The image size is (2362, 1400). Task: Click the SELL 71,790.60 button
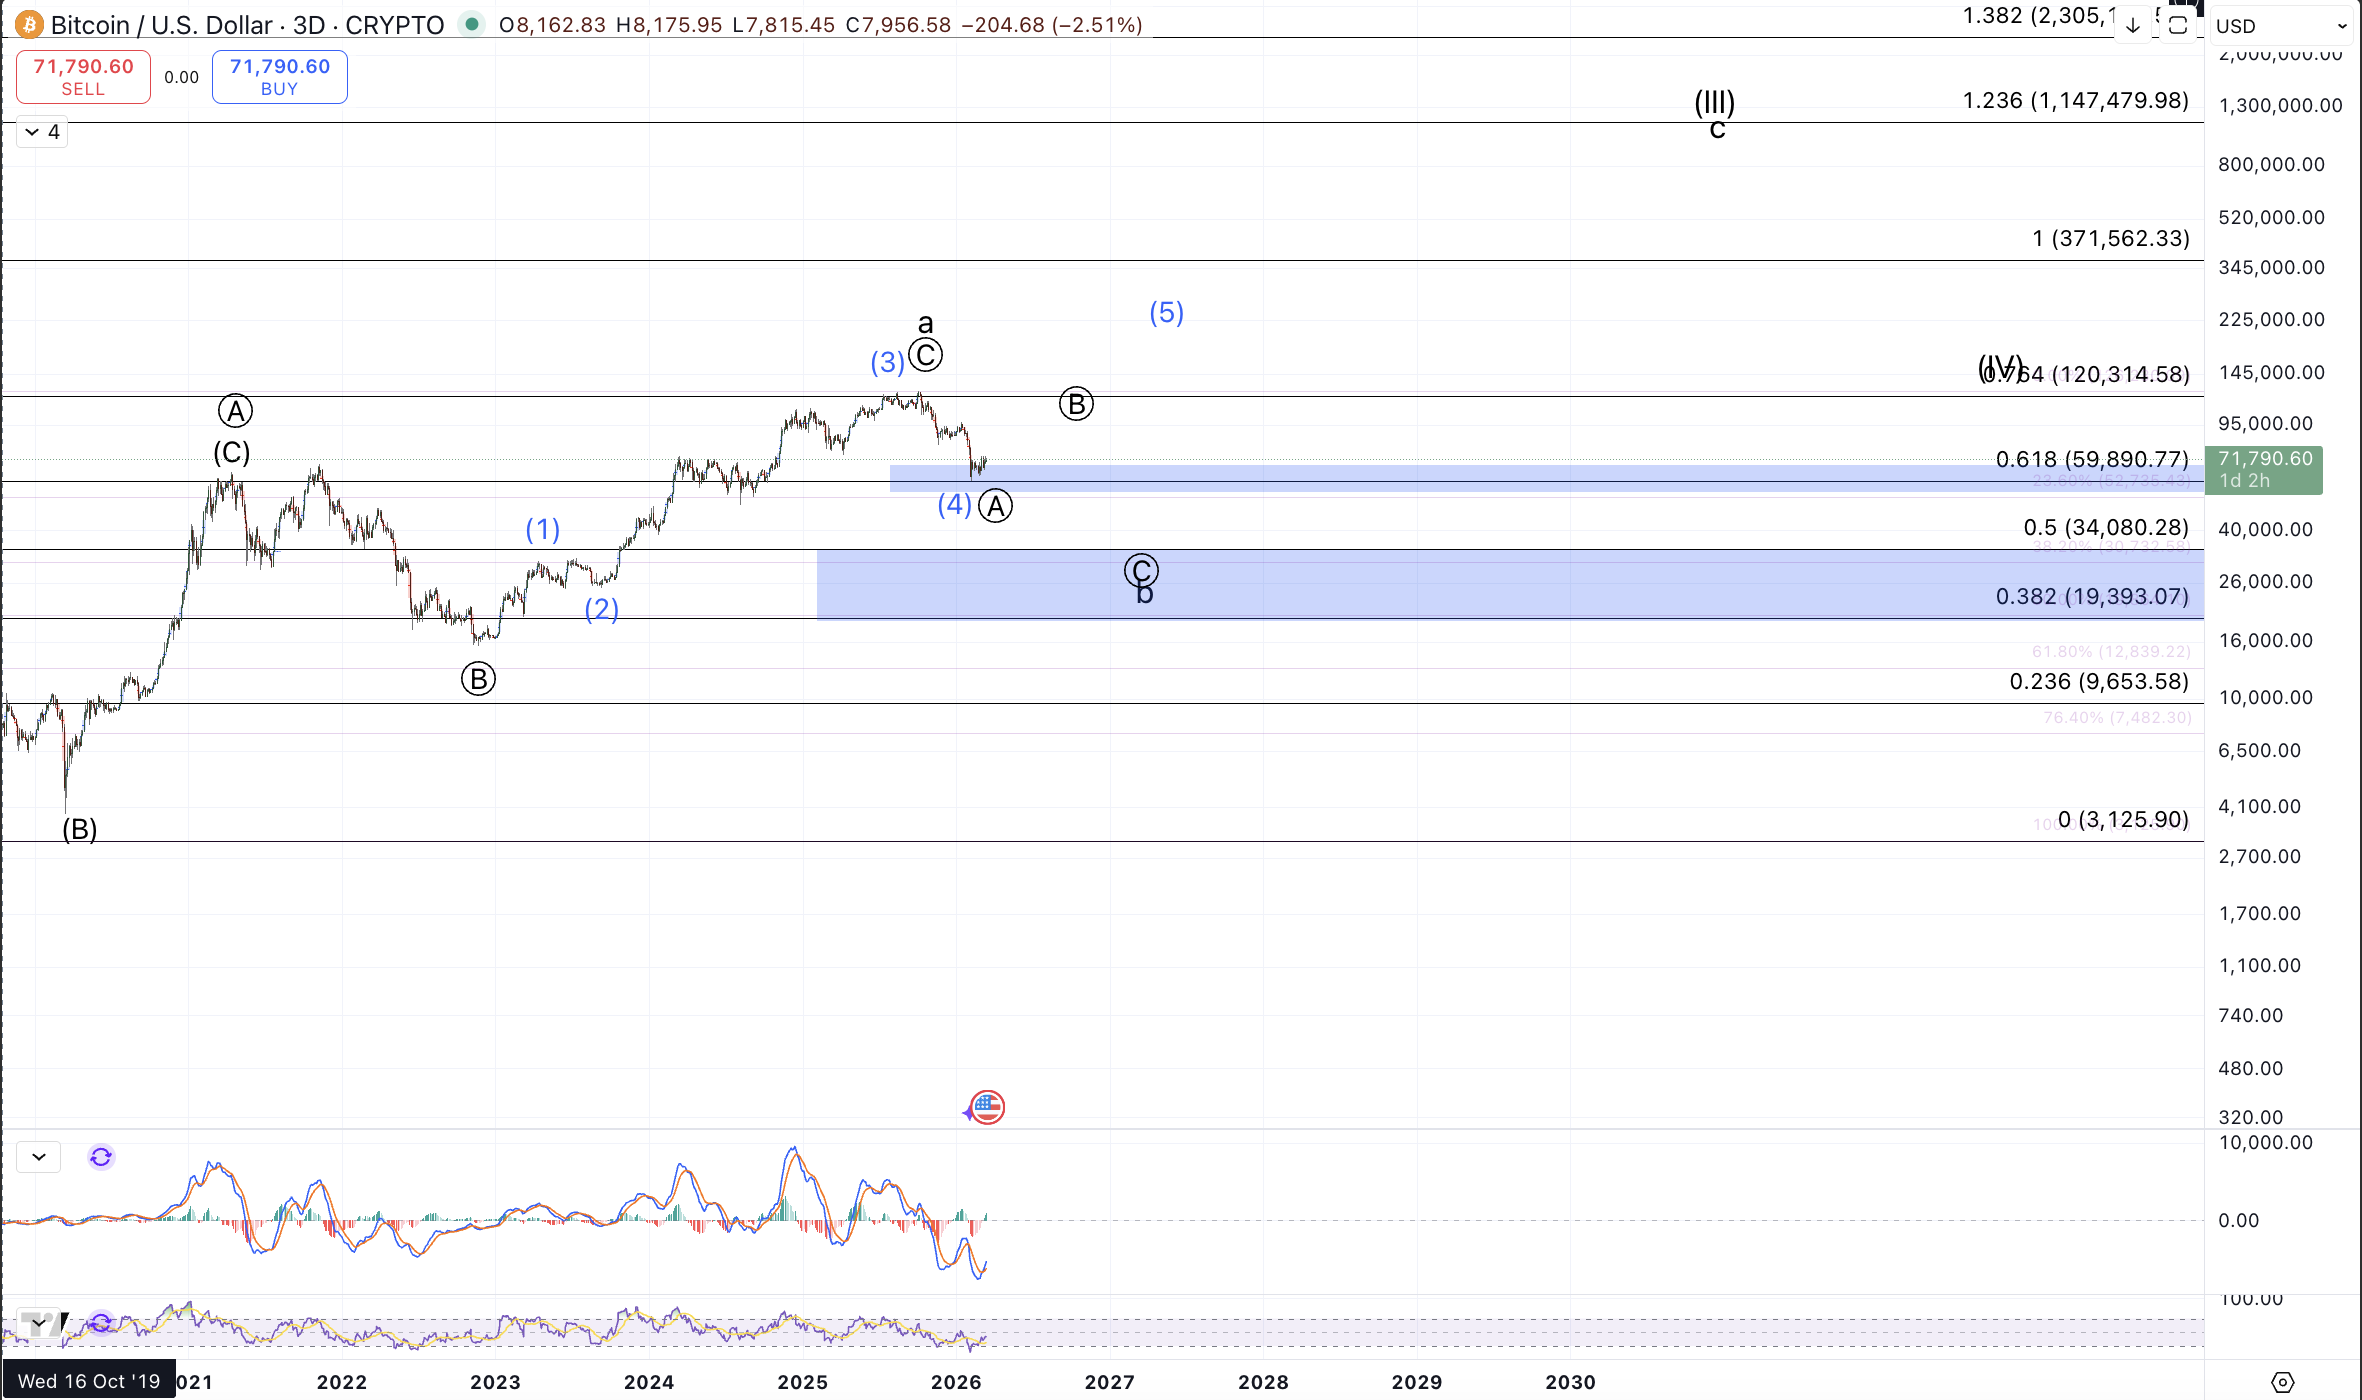pyautogui.click(x=83, y=77)
